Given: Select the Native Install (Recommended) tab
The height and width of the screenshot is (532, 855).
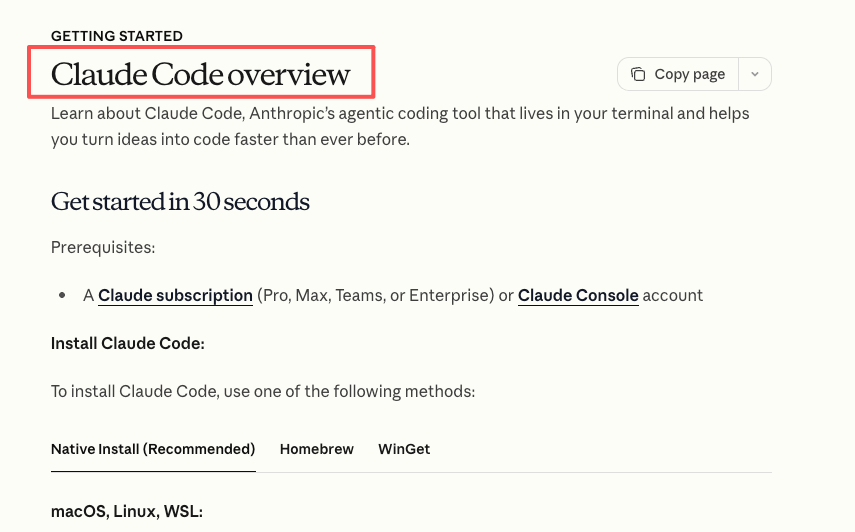Looking at the screenshot, I should tap(153, 449).
